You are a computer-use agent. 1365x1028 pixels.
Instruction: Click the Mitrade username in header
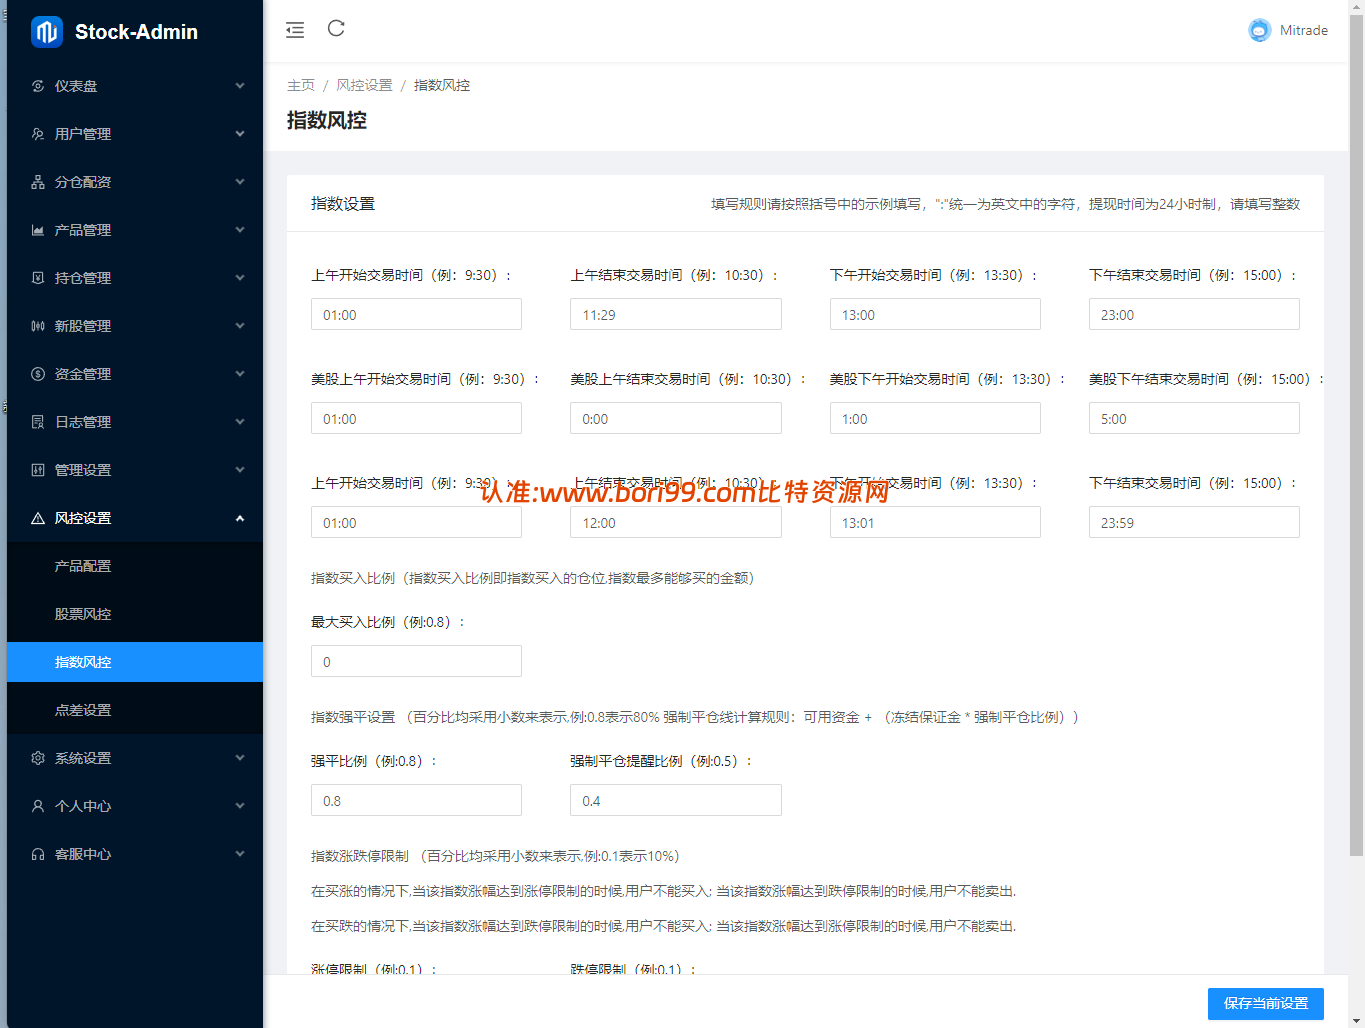[1304, 30]
